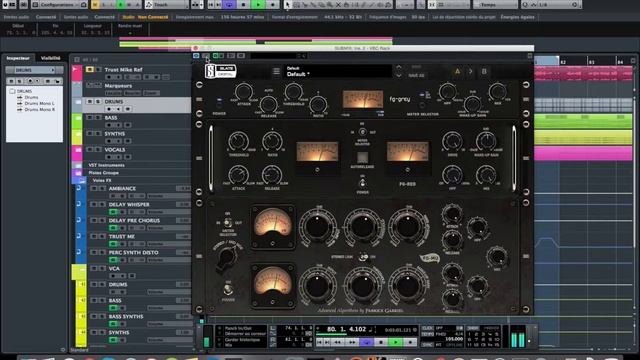Click Record in the bottom transport panel
640x360 pixels.
pyautogui.click(x=410, y=342)
